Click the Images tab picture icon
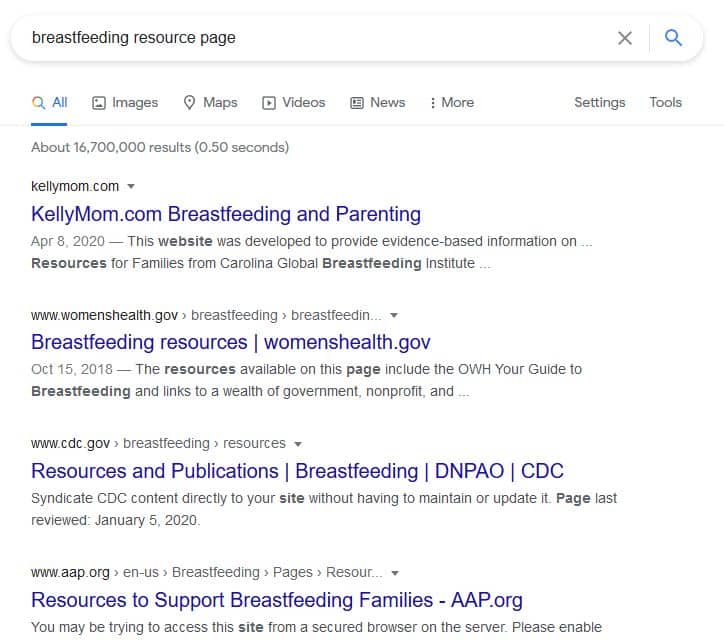 pos(99,102)
